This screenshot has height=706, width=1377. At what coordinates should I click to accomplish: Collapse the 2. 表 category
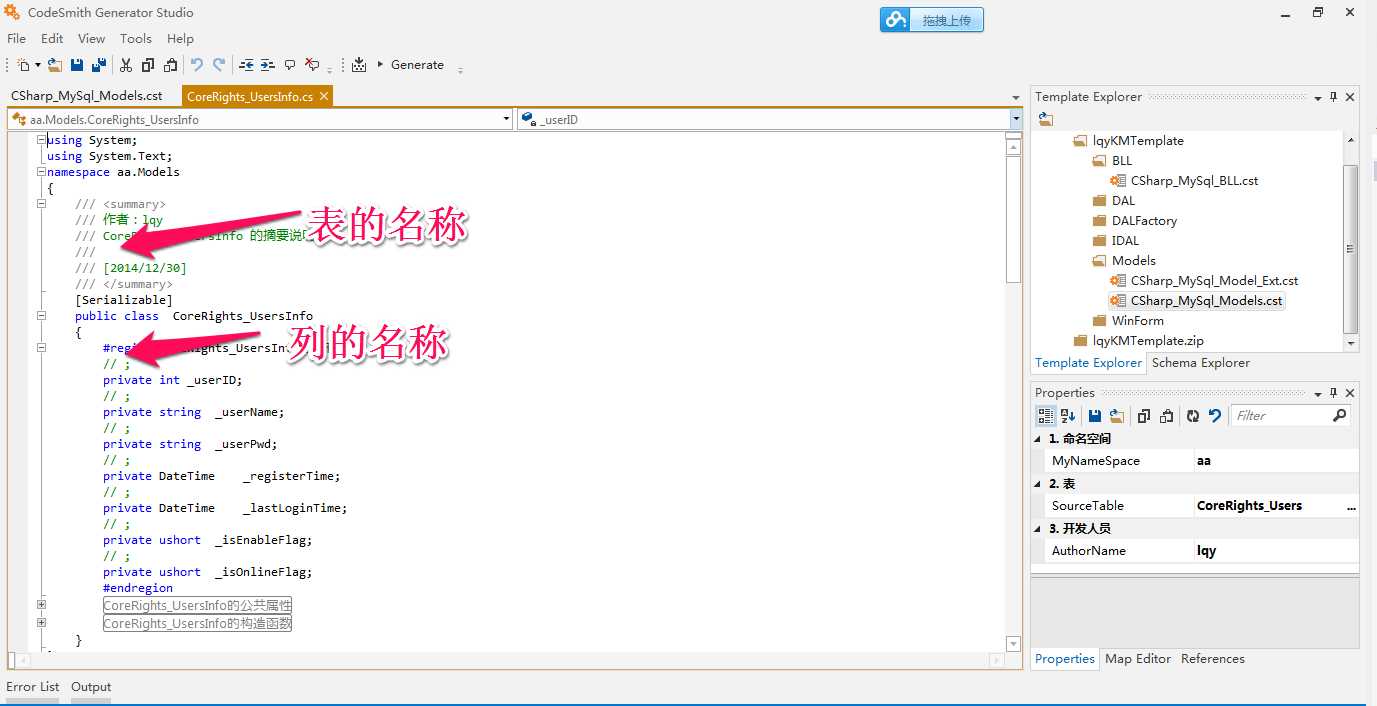(x=1037, y=484)
